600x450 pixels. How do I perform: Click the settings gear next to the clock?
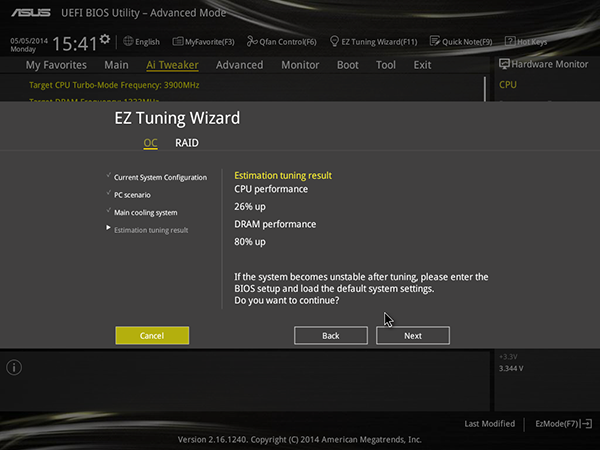(x=105, y=39)
